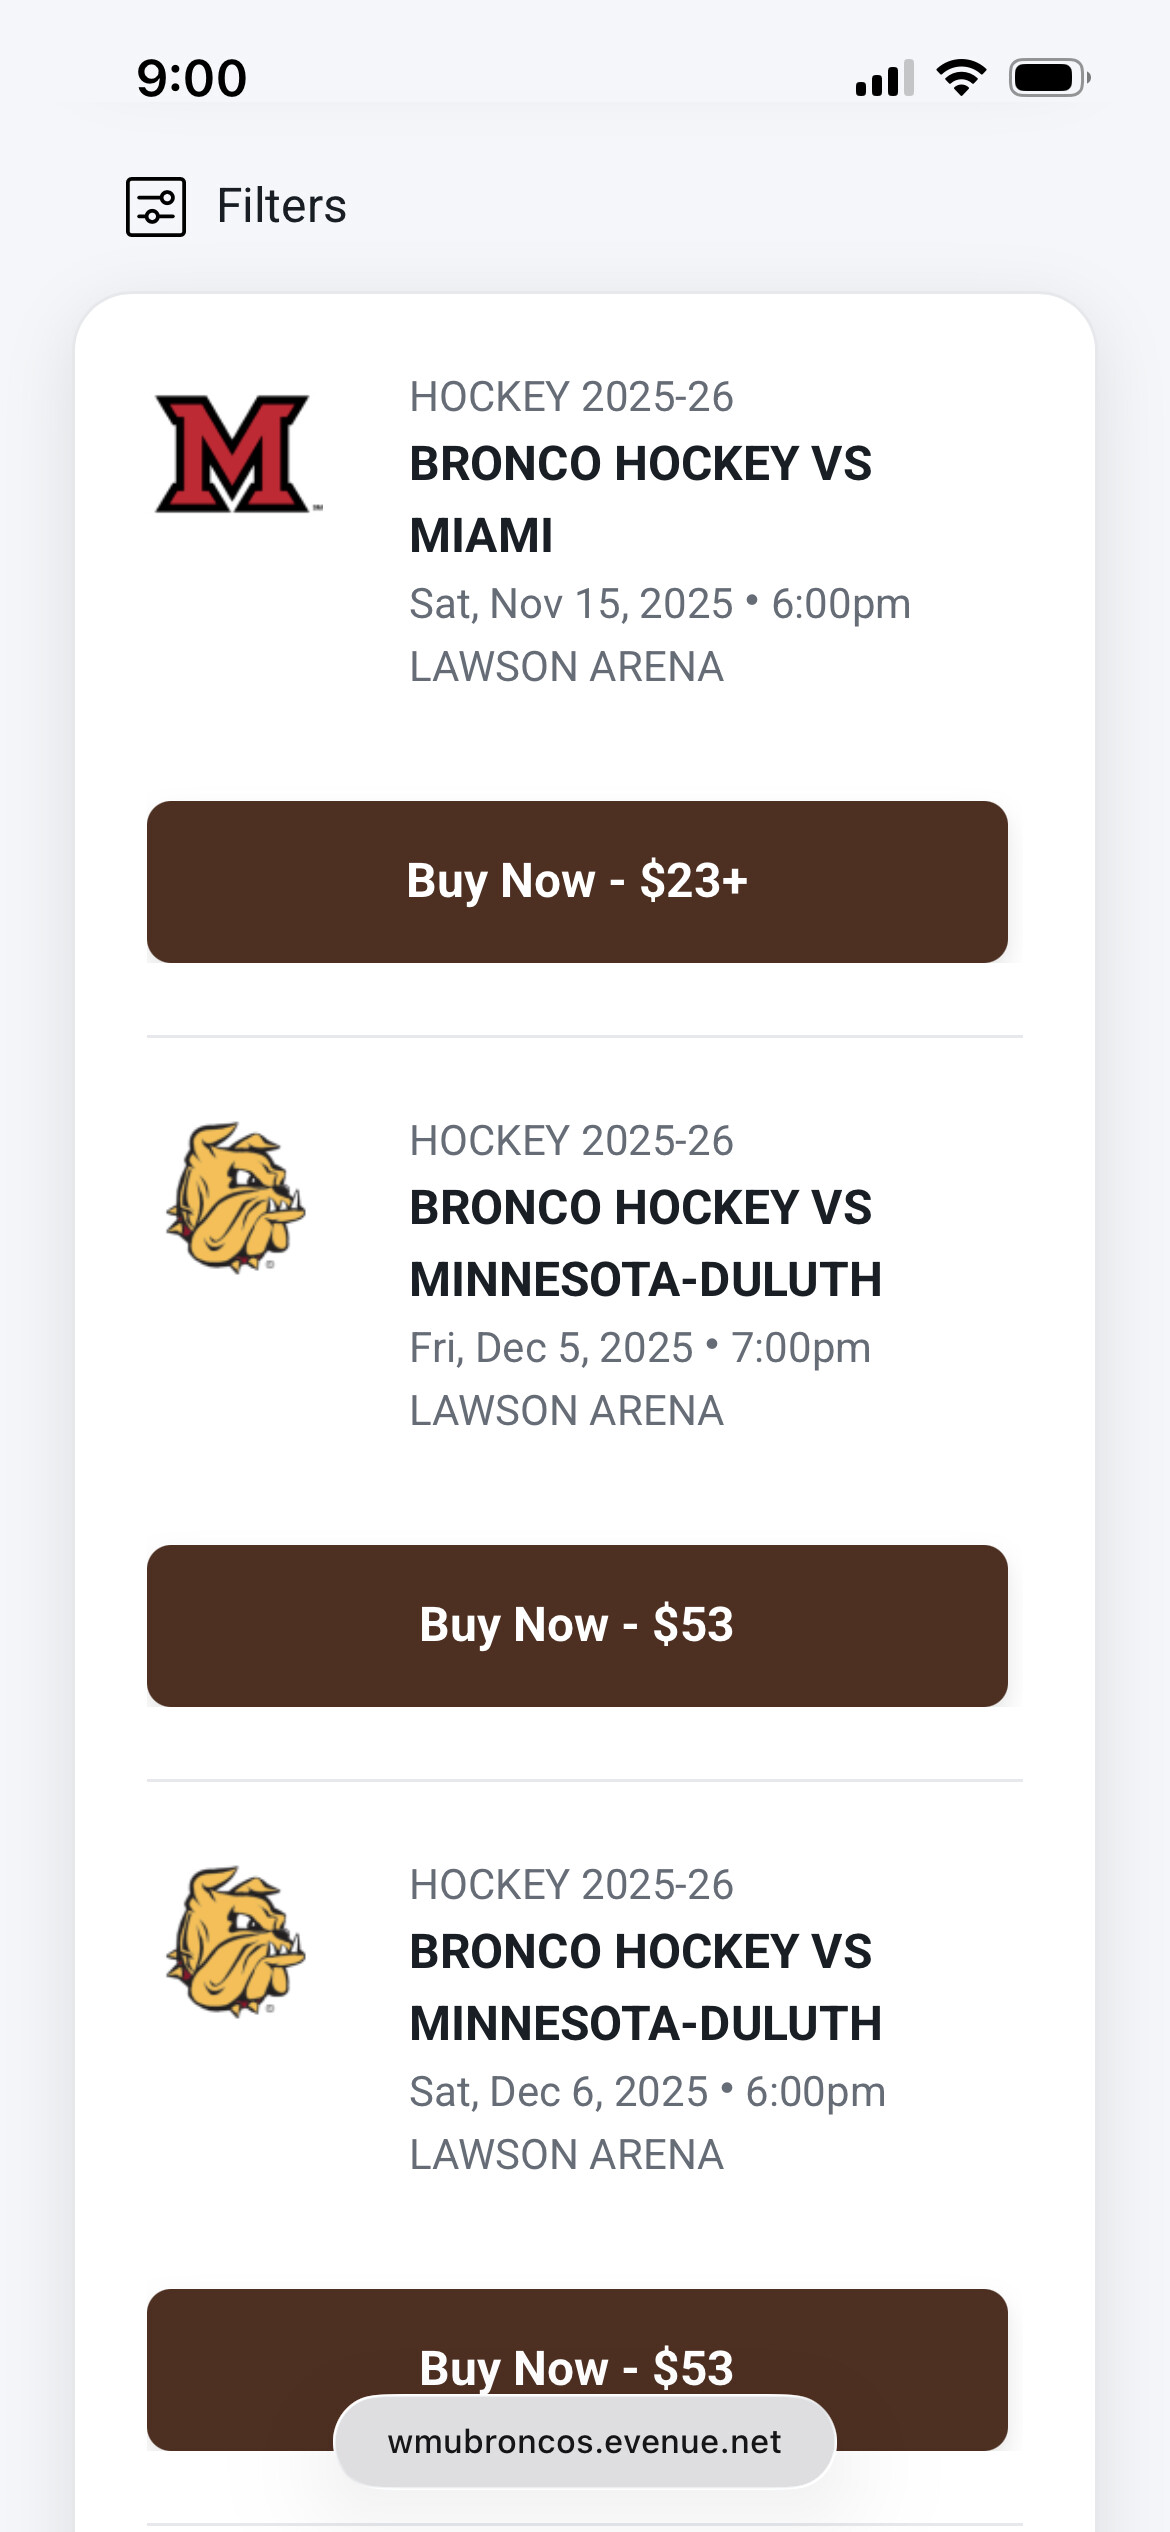Tap the Bulldog logo for Dec 5 game
Image resolution: width=1170 pixels, height=2532 pixels.
236,1197
